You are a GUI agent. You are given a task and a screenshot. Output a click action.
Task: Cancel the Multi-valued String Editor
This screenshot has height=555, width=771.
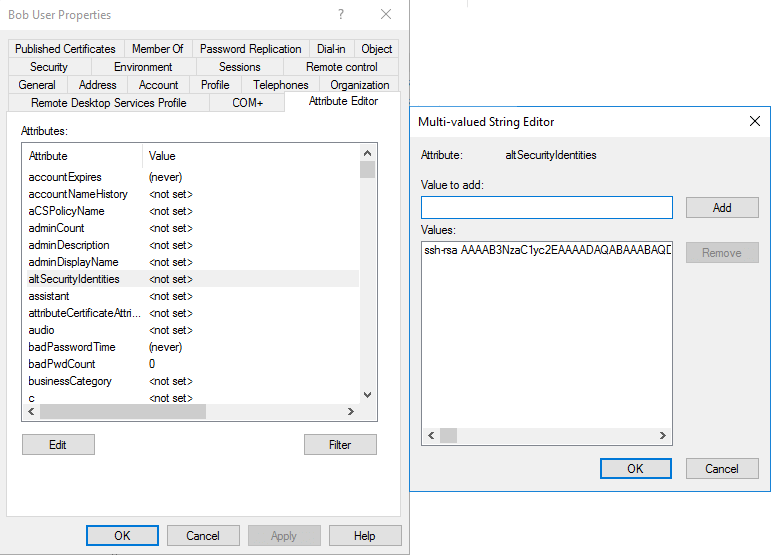722,468
